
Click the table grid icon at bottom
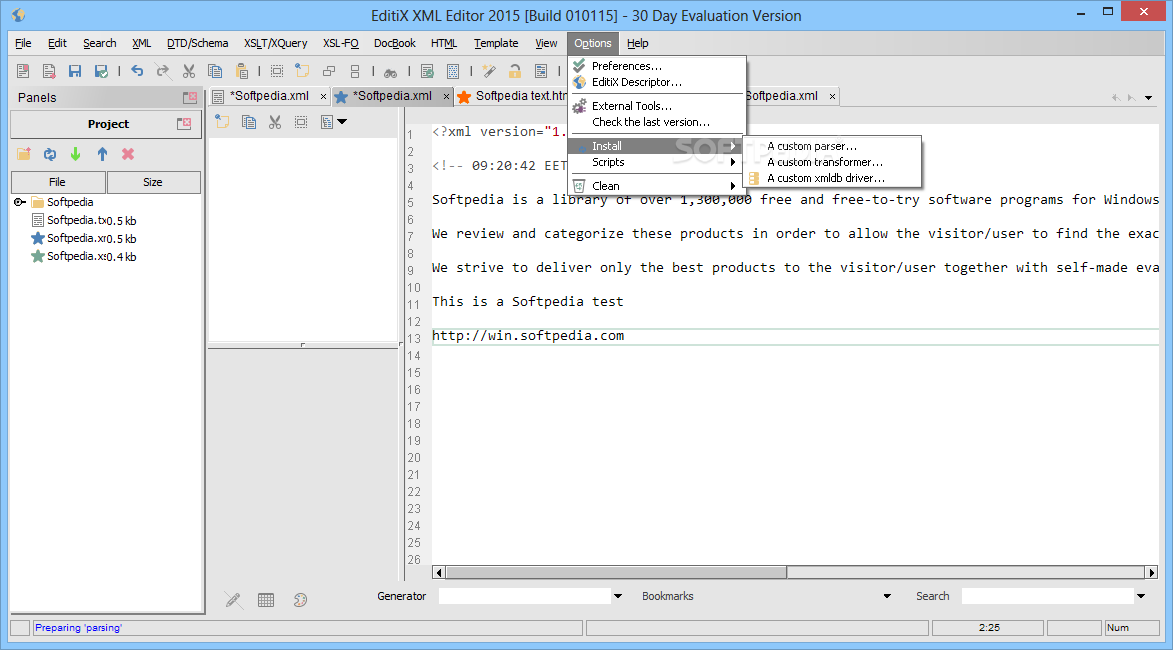point(266,600)
